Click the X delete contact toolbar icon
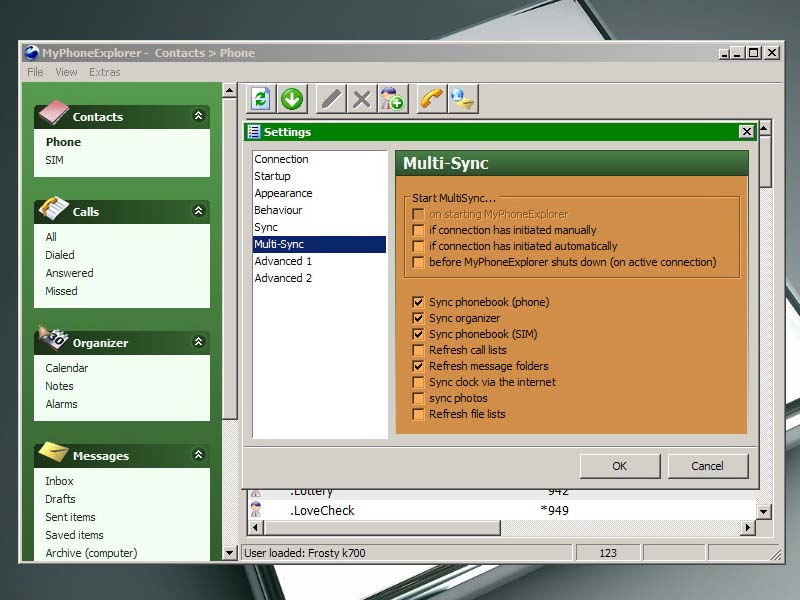 362,98
